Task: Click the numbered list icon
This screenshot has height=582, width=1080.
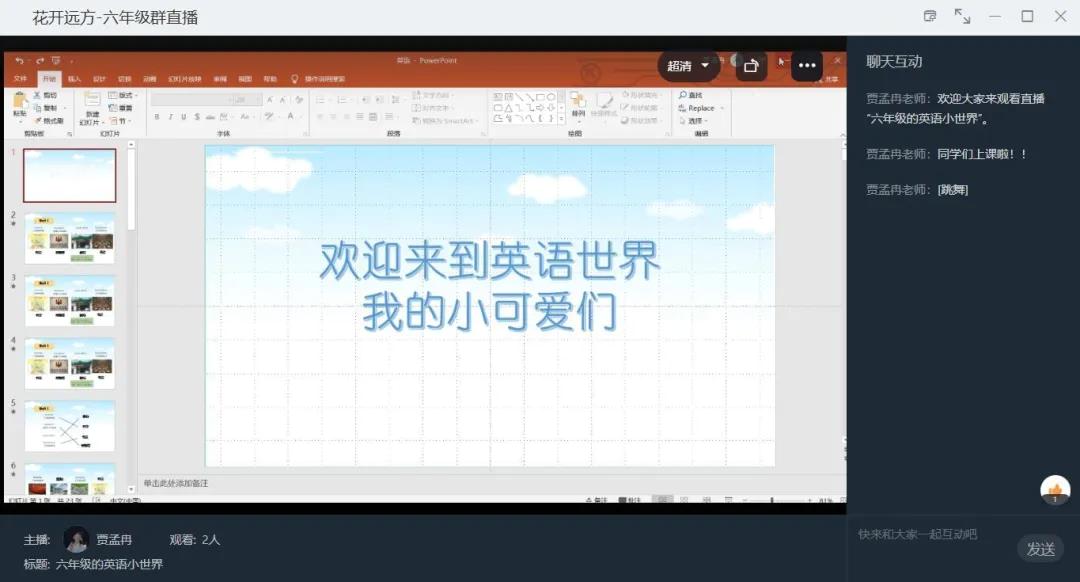Action: point(342,100)
